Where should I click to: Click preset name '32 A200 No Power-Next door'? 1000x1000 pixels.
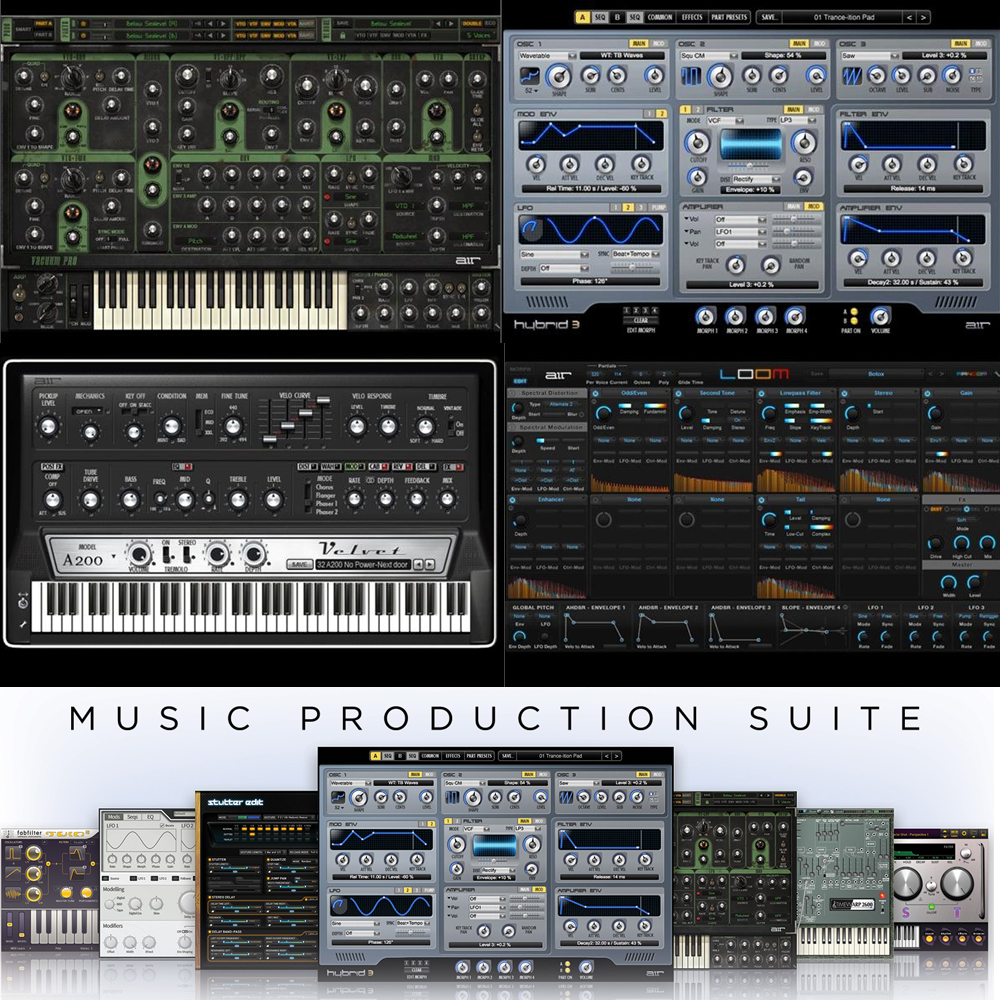[362, 564]
